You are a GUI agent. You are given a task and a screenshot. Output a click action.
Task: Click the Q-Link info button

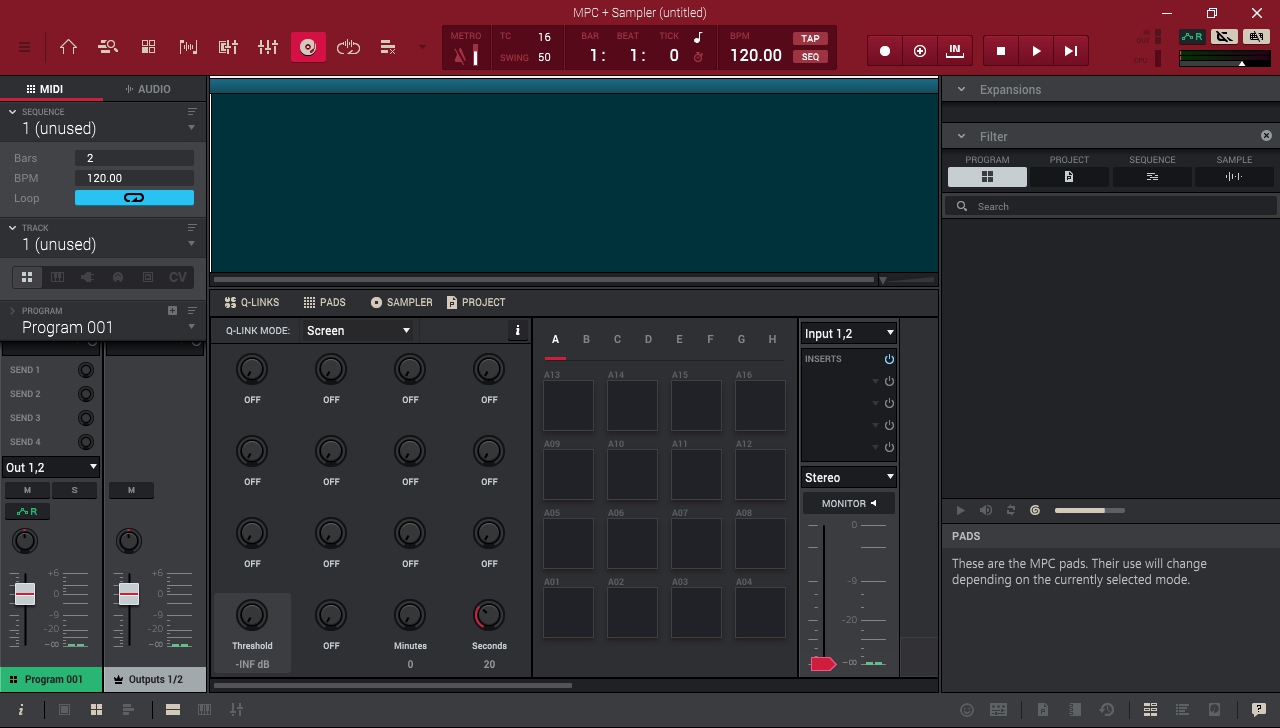point(517,331)
